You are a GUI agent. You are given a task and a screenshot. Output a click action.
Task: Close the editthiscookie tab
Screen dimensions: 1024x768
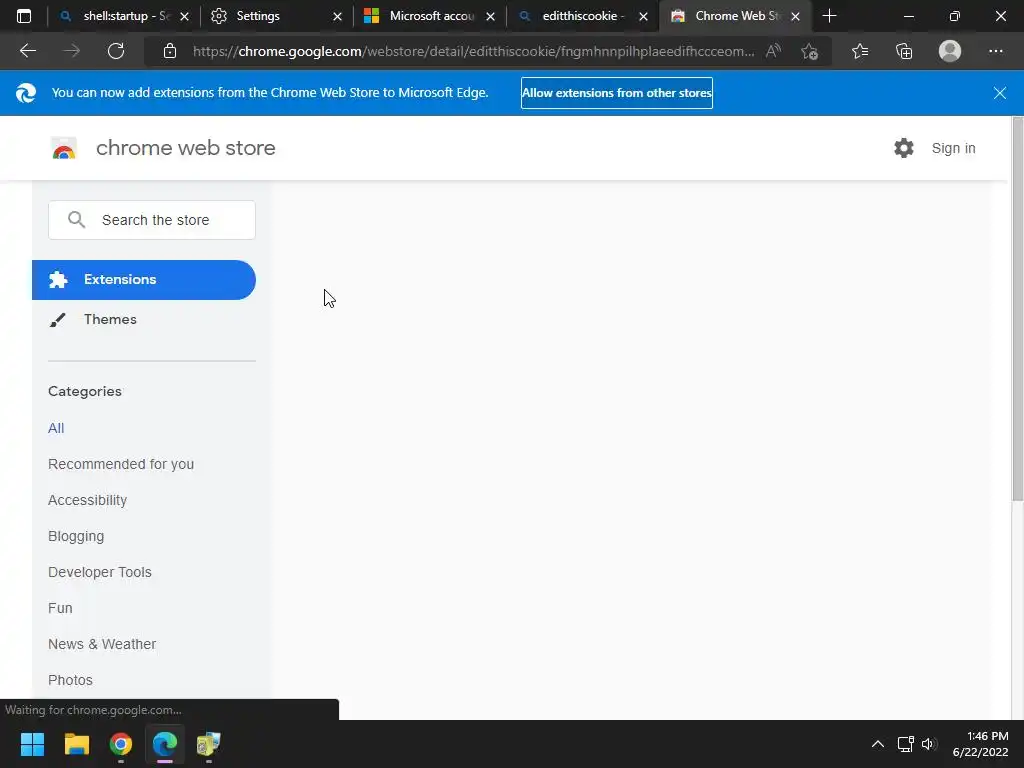[643, 16]
